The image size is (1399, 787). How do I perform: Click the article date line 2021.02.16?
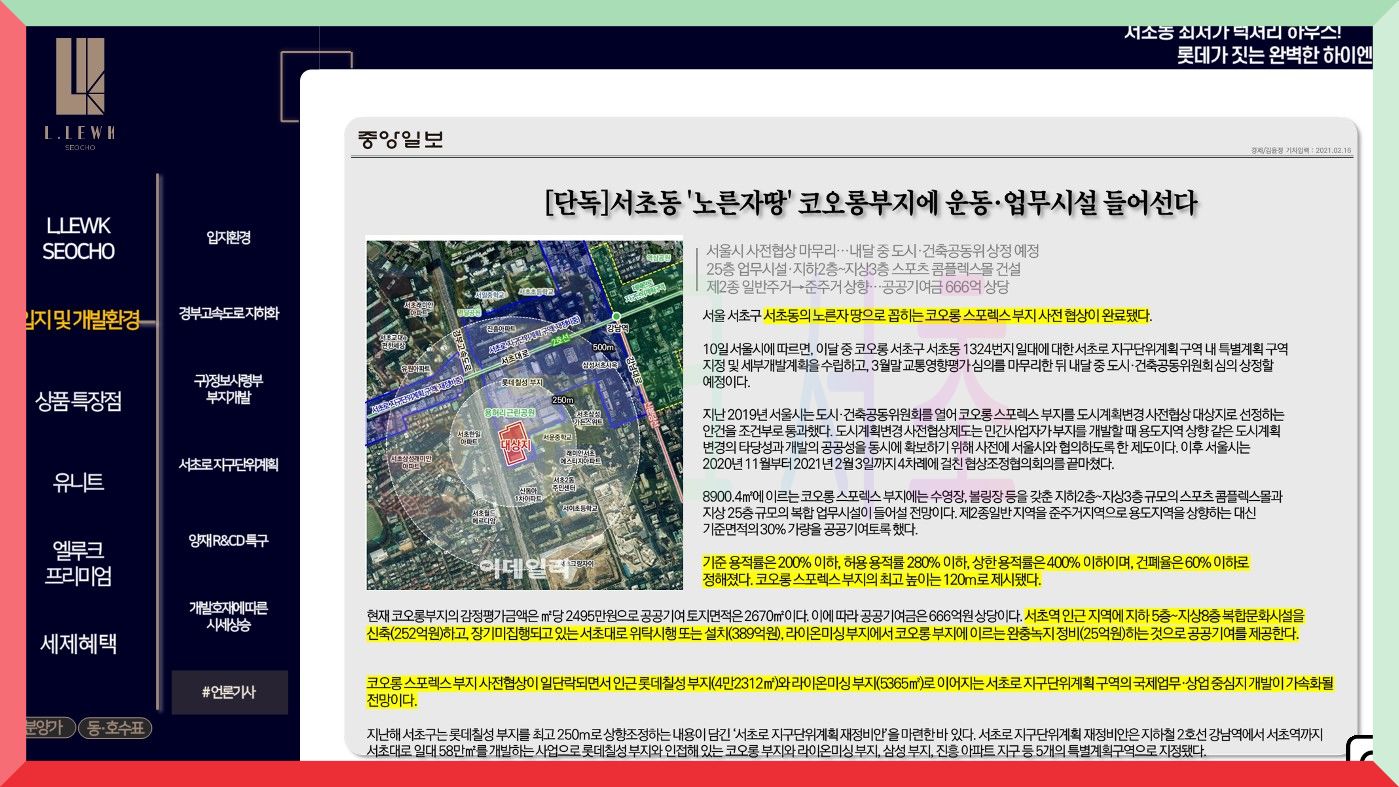point(1301,150)
